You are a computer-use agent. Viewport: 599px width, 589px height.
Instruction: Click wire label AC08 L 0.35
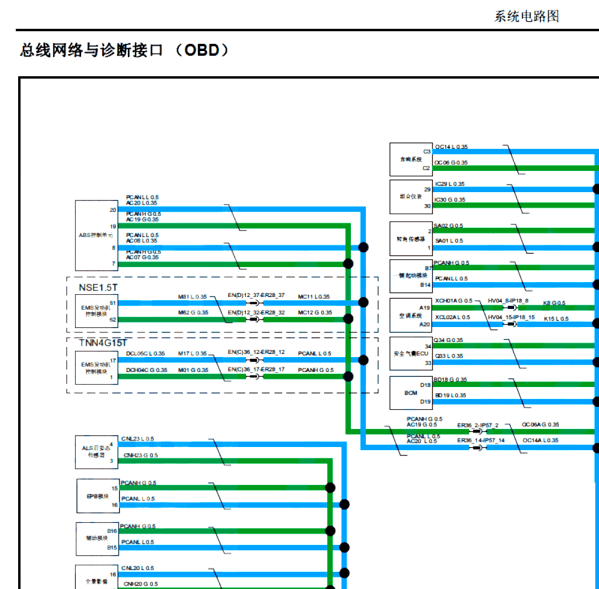(142, 241)
